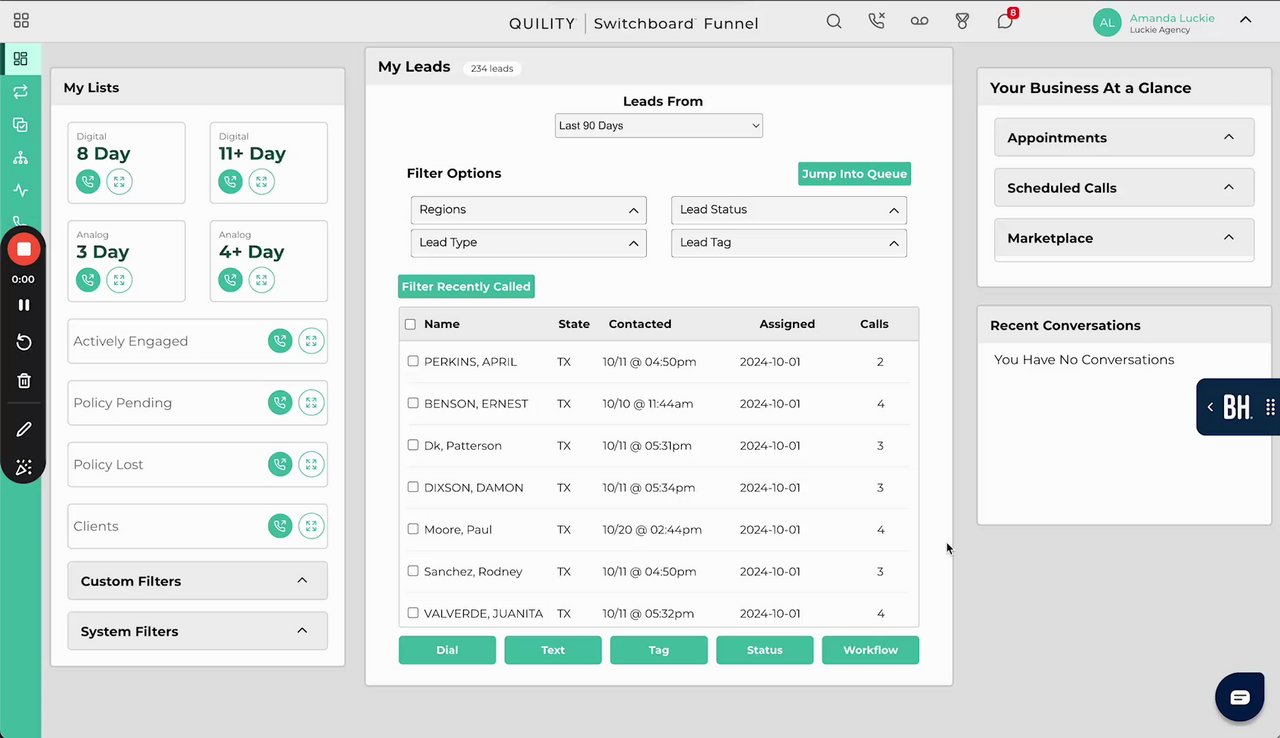Open the org hierarchy item in left sidebar
This screenshot has height=738, width=1280.
click(20, 158)
